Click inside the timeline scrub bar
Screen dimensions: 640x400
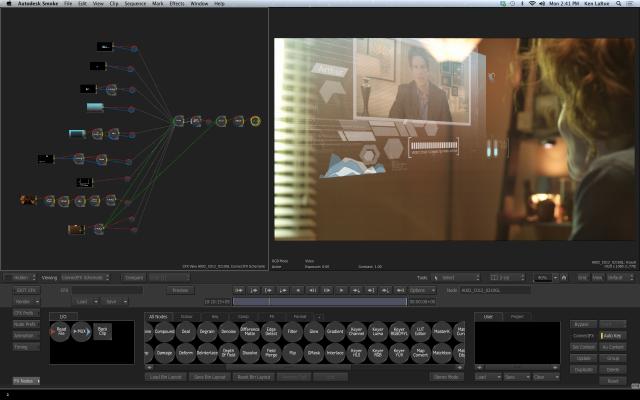coord(320,302)
